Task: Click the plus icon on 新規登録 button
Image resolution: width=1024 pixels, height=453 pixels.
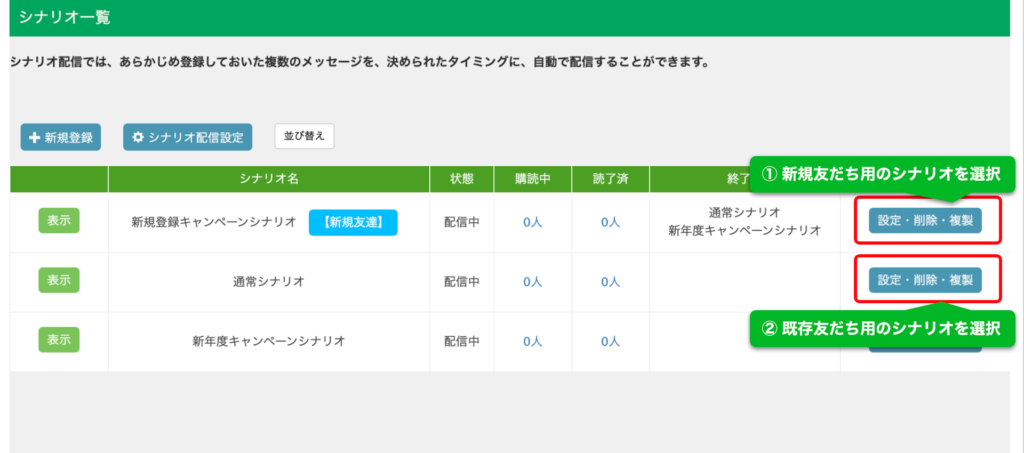Action: coord(34,137)
